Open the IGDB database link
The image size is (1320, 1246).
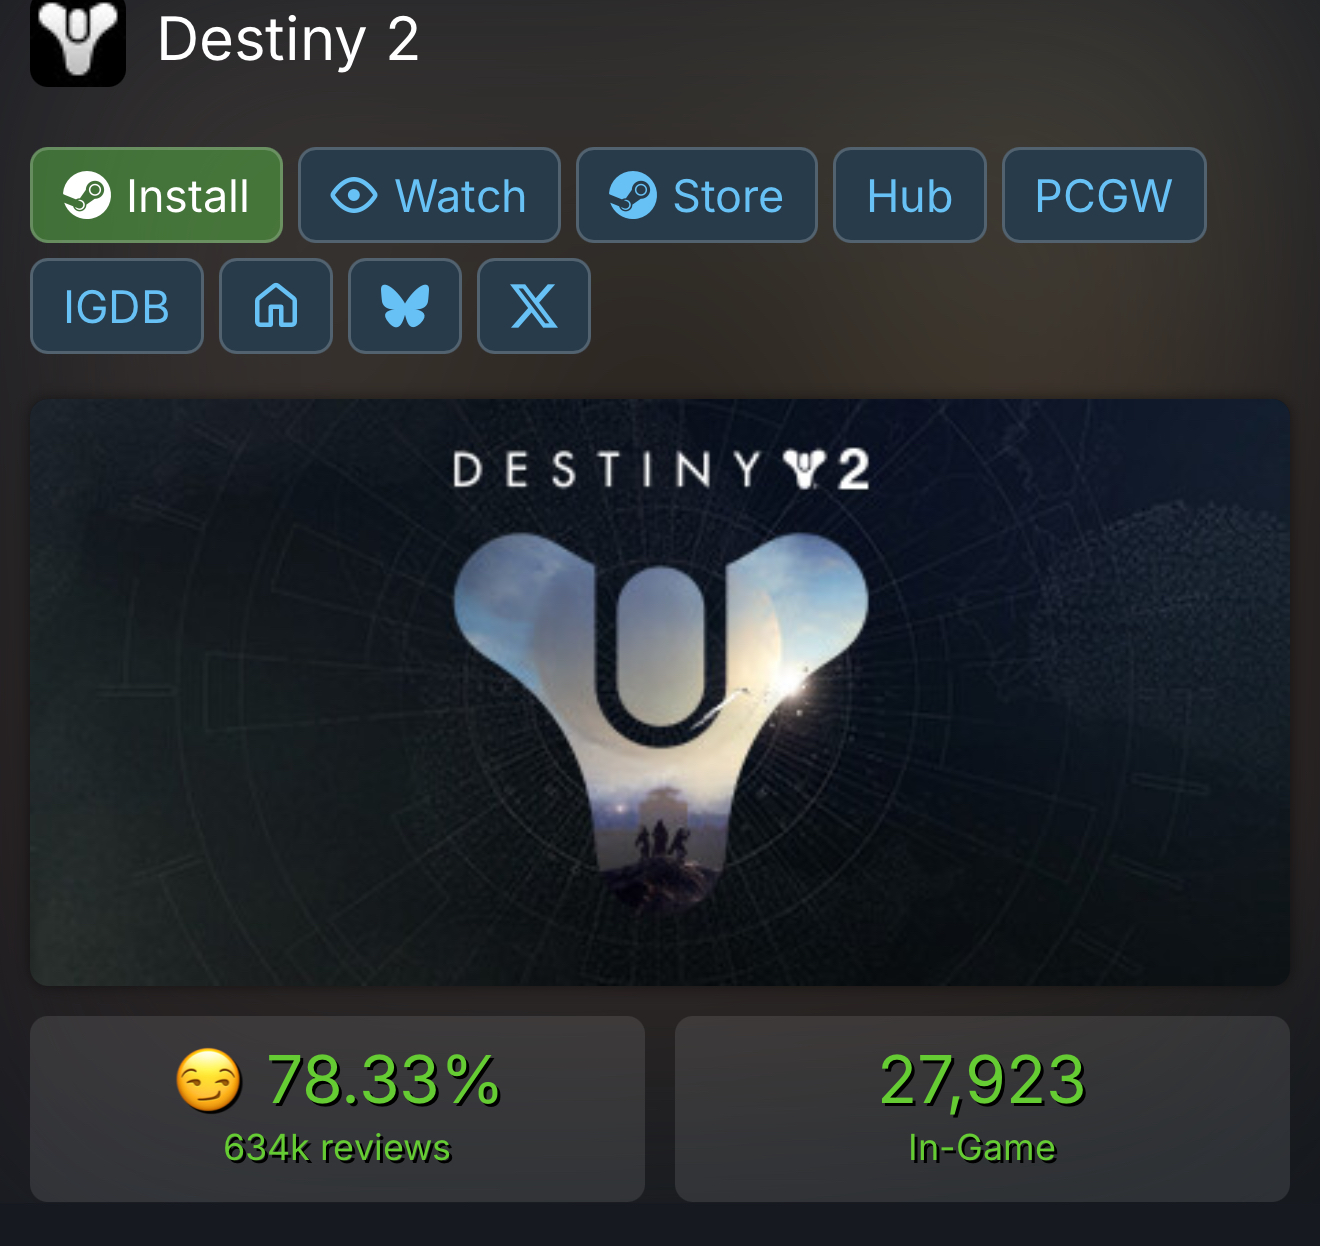point(117,306)
